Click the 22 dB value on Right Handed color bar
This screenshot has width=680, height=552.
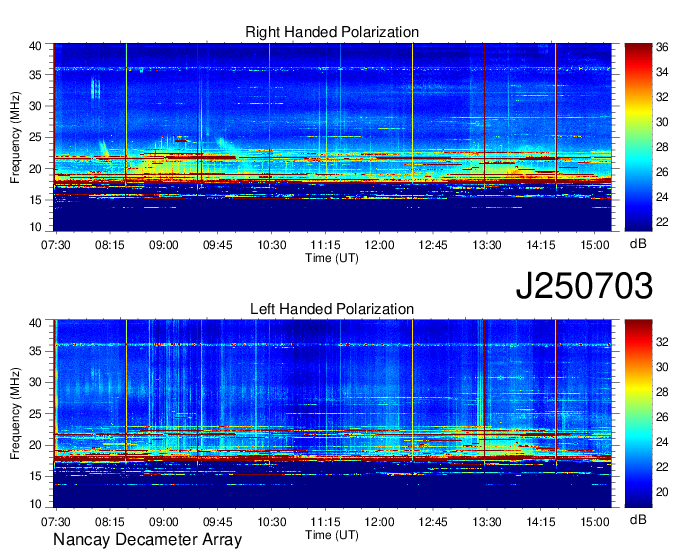click(662, 222)
